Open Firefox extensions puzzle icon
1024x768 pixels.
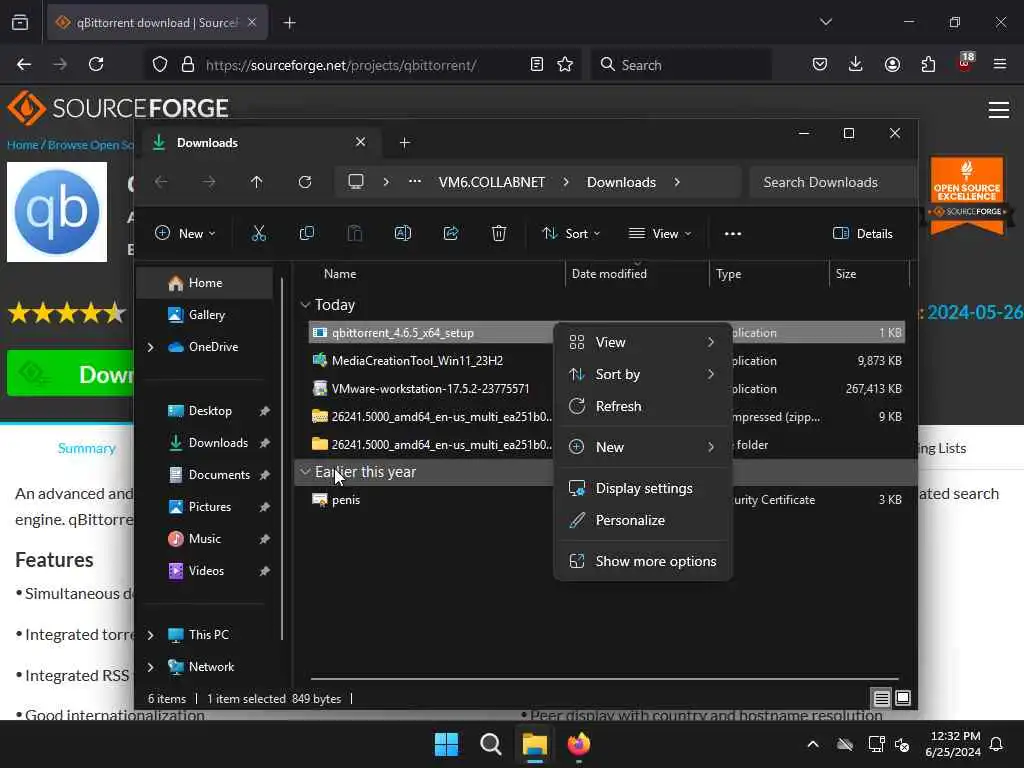pos(928,64)
